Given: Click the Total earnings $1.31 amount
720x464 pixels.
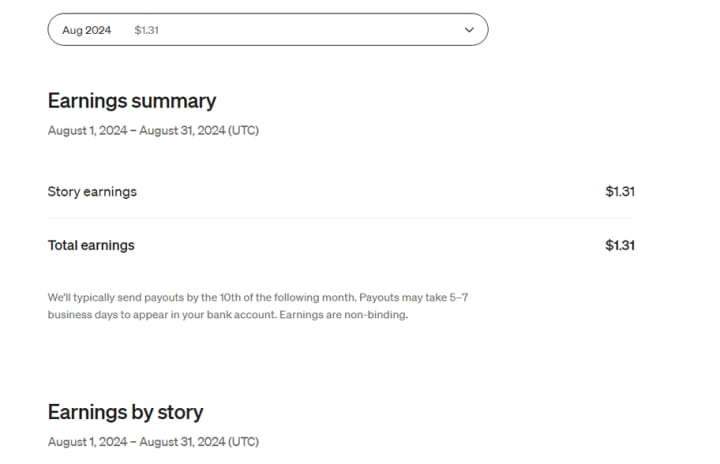Looking at the screenshot, I should point(620,245).
